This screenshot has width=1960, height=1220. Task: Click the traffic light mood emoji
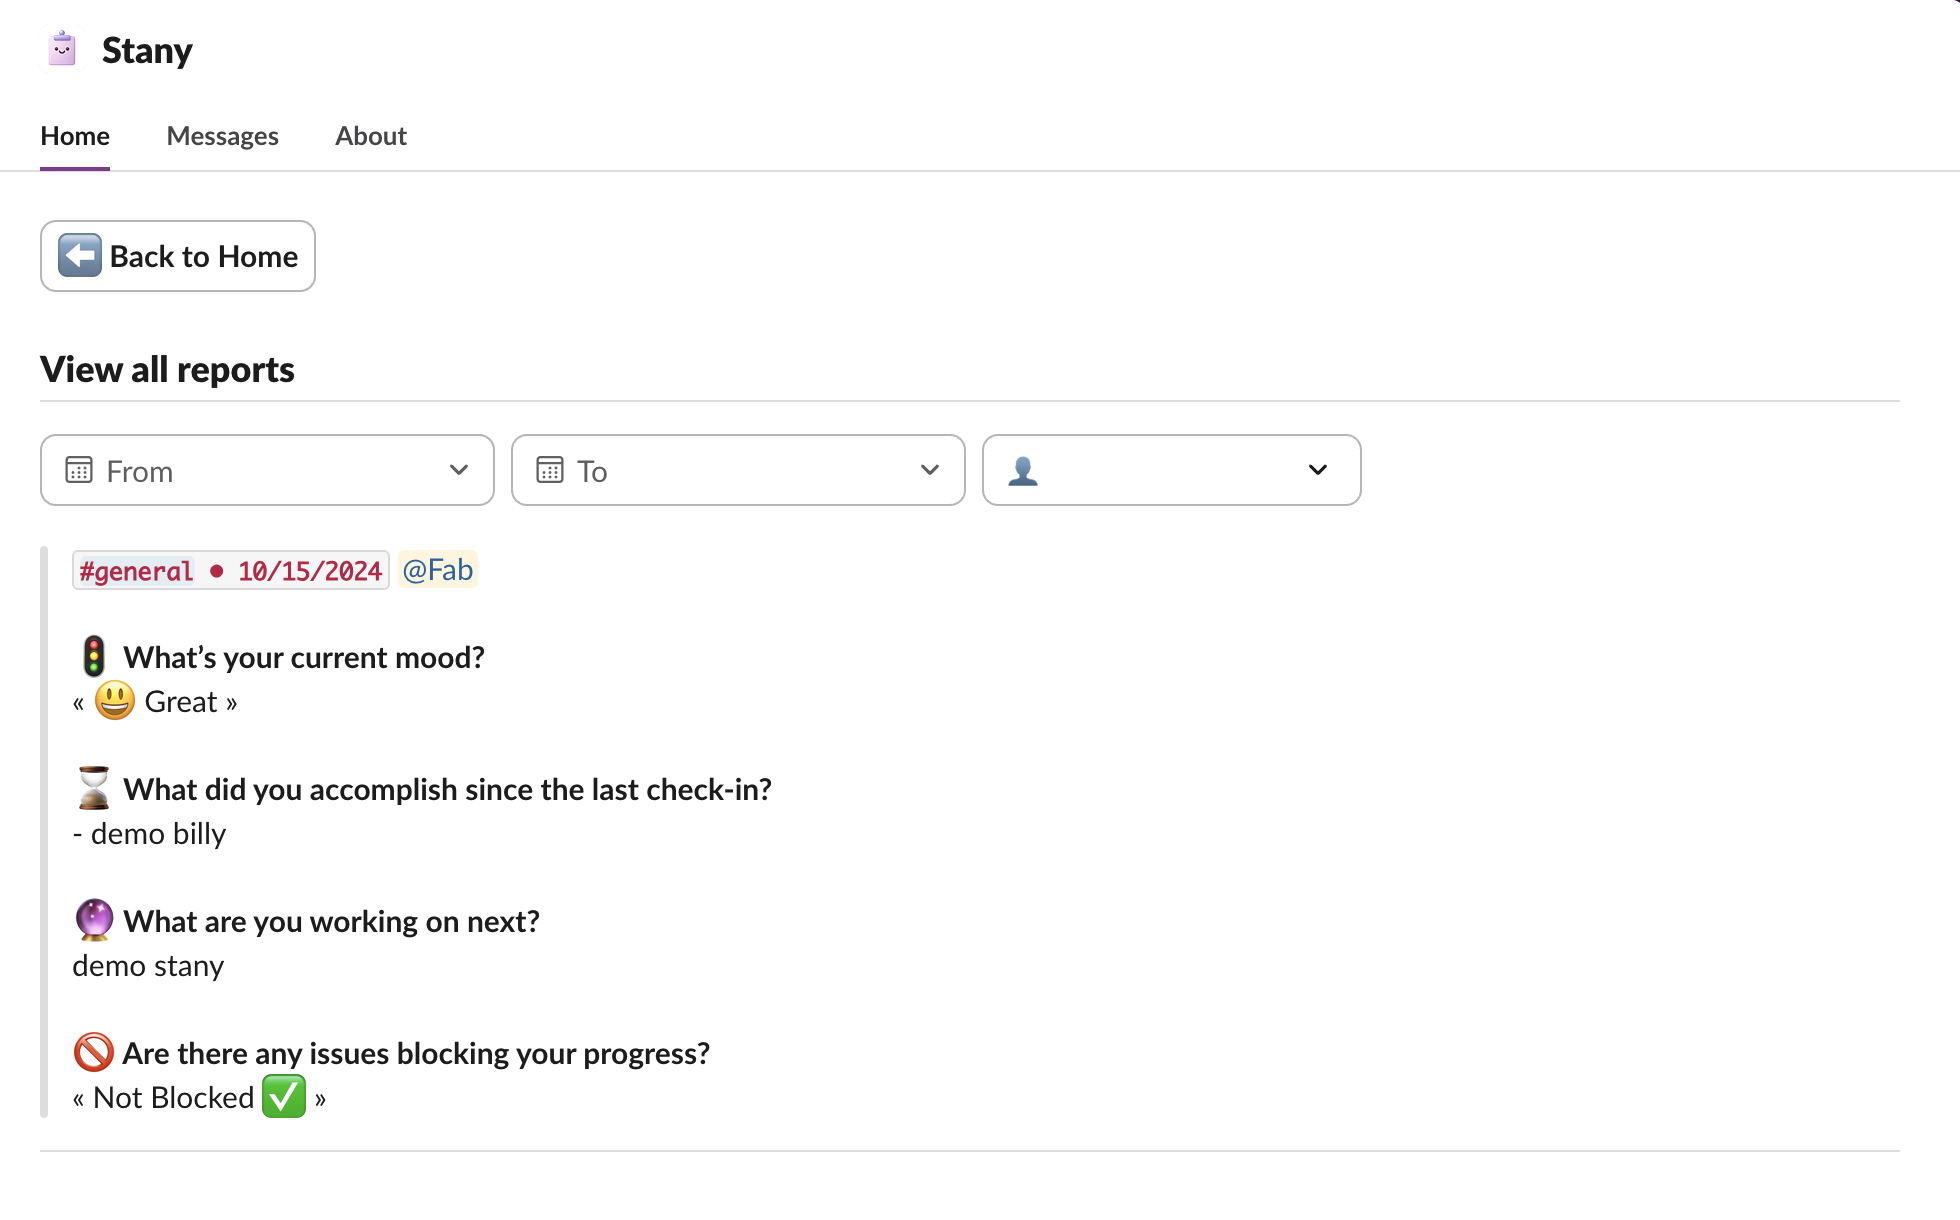click(x=94, y=657)
